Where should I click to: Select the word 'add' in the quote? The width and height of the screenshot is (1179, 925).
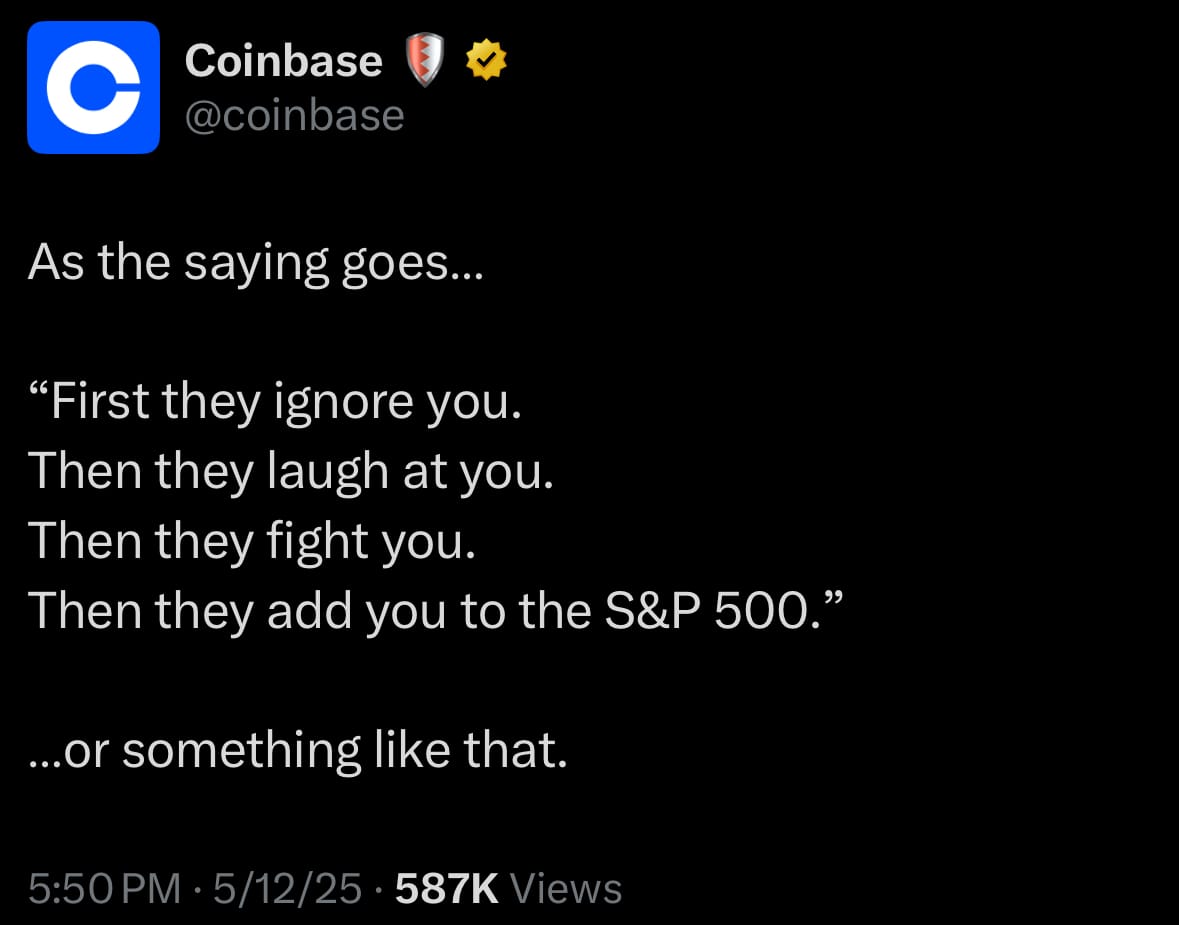pyautogui.click(x=310, y=611)
